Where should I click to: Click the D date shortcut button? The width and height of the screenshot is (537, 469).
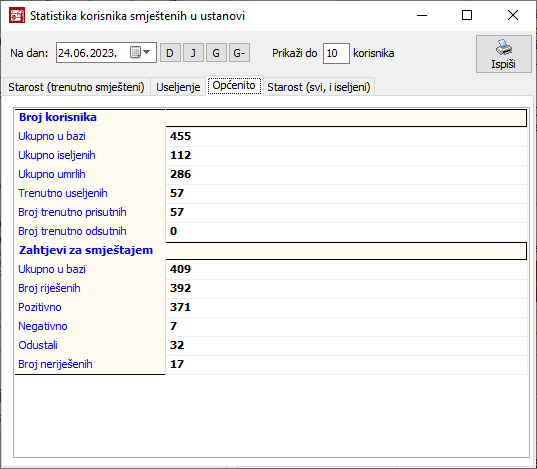click(170, 53)
